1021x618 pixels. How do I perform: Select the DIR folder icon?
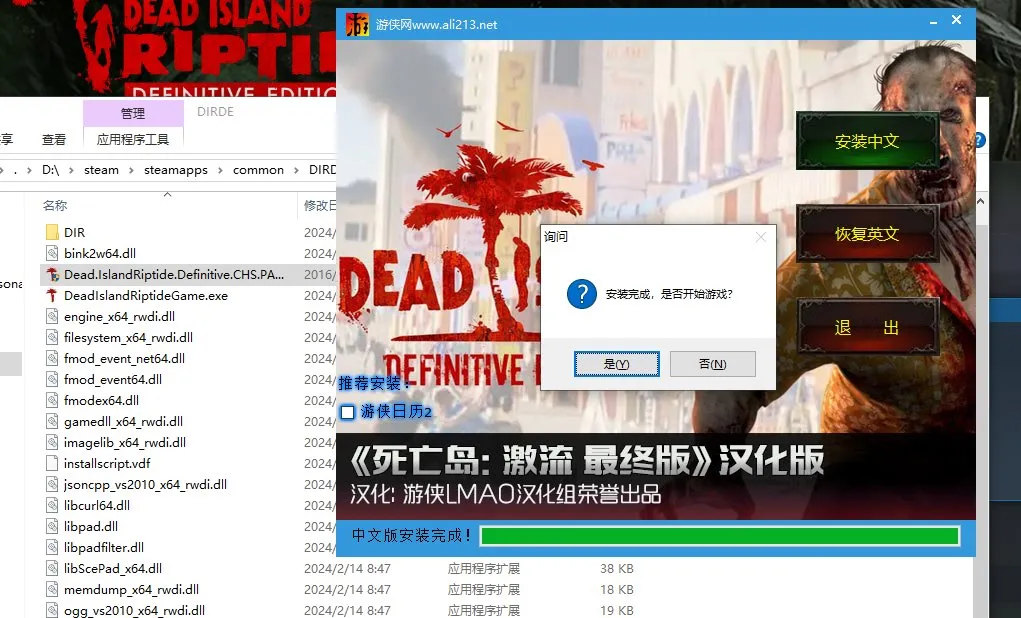[x=52, y=232]
